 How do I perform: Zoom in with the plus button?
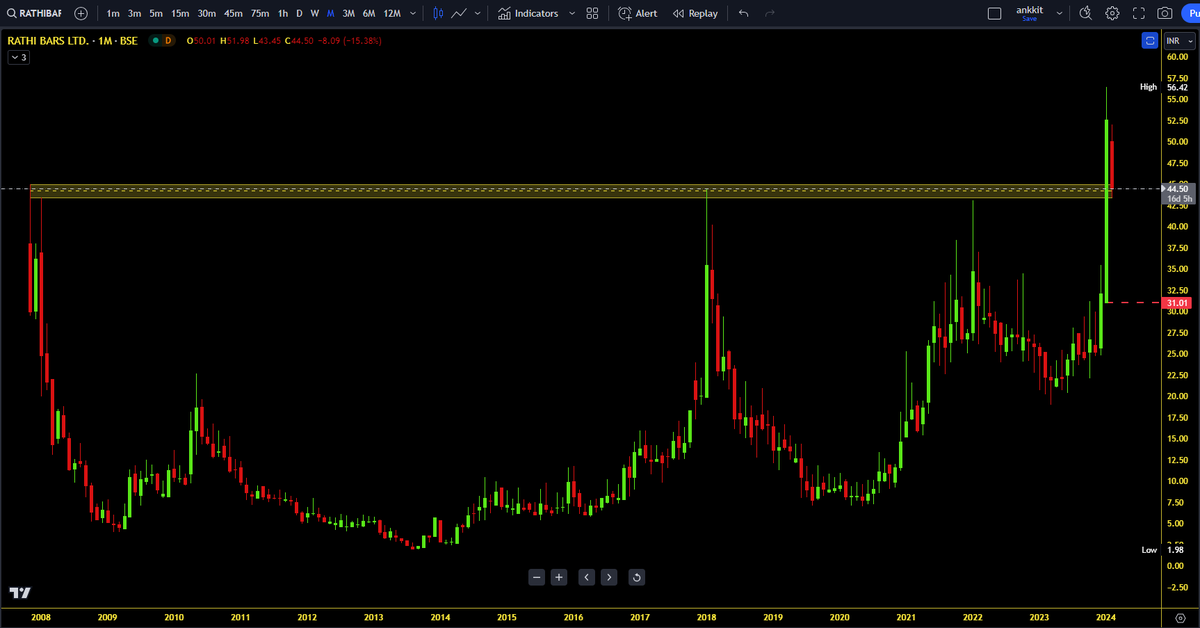tap(559, 577)
